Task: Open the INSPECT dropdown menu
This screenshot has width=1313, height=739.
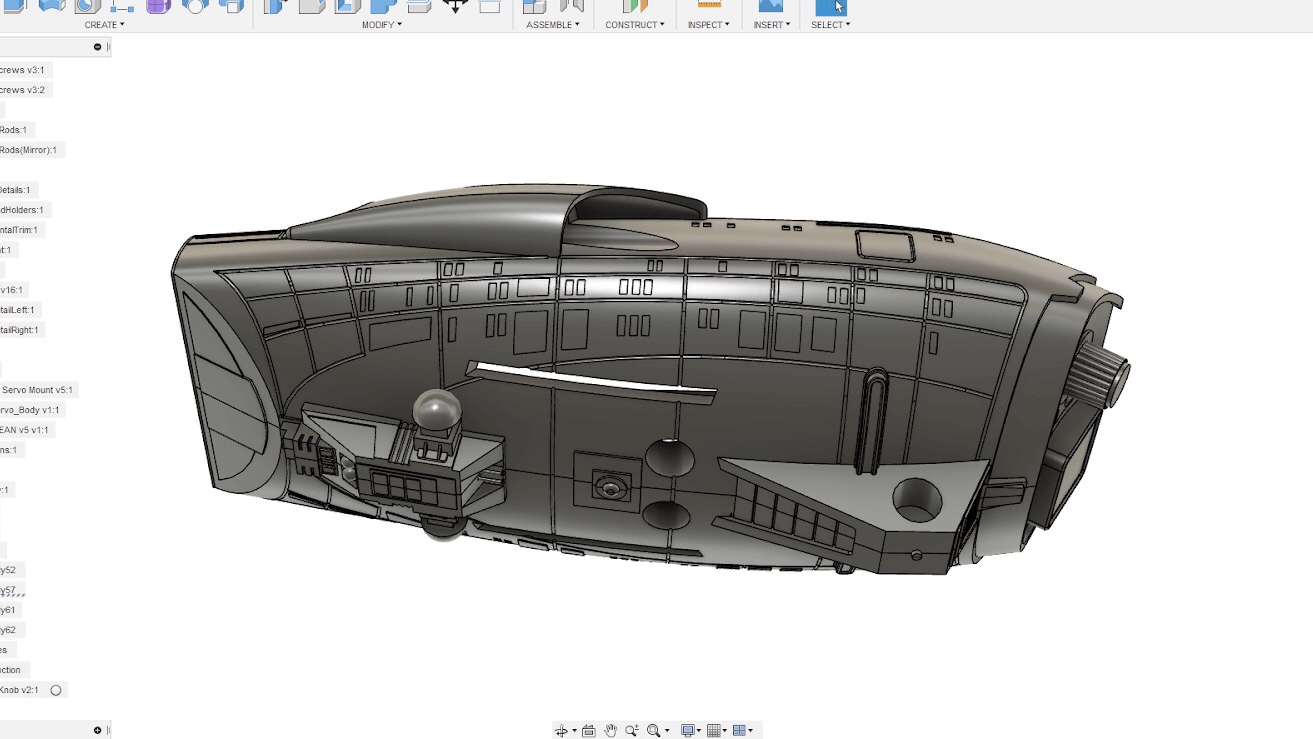Action: 709,25
